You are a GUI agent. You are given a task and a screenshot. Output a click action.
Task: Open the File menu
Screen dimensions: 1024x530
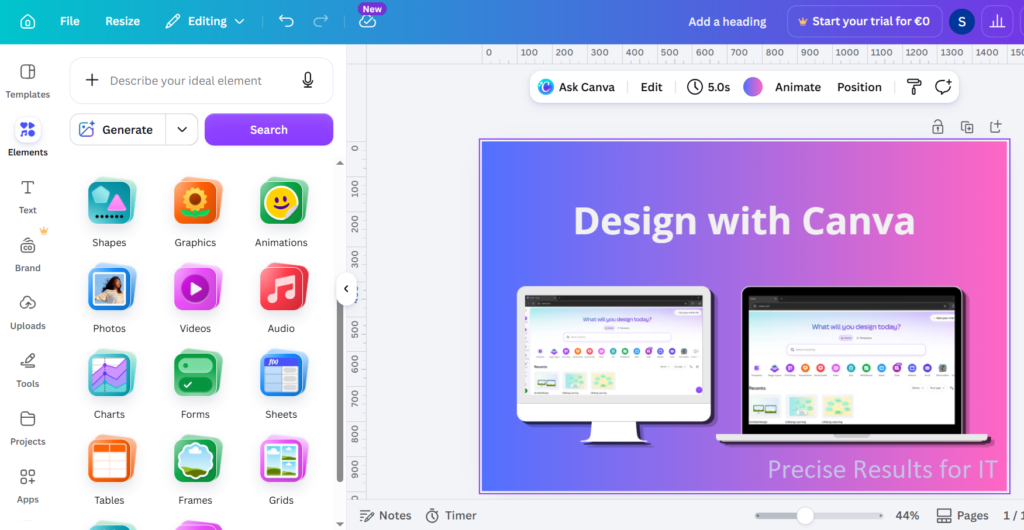tap(70, 22)
